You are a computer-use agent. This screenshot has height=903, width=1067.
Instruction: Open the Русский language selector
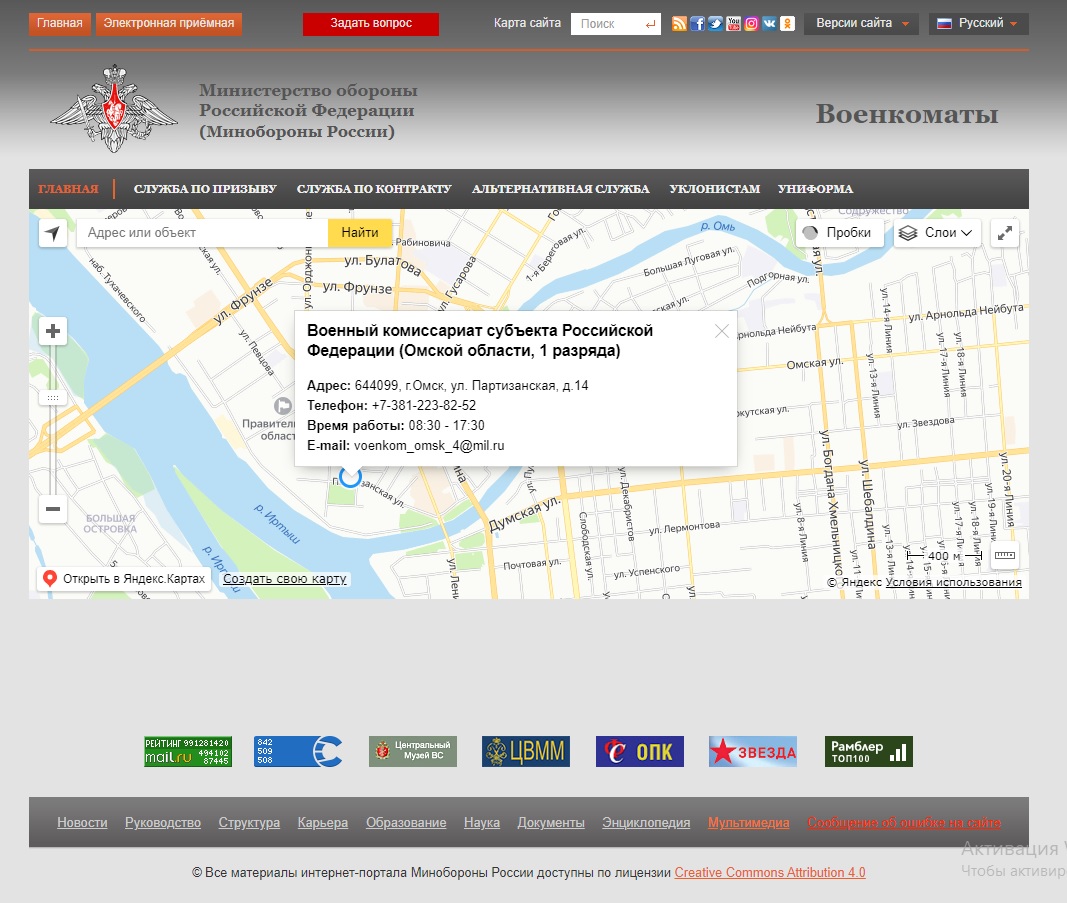tap(978, 24)
